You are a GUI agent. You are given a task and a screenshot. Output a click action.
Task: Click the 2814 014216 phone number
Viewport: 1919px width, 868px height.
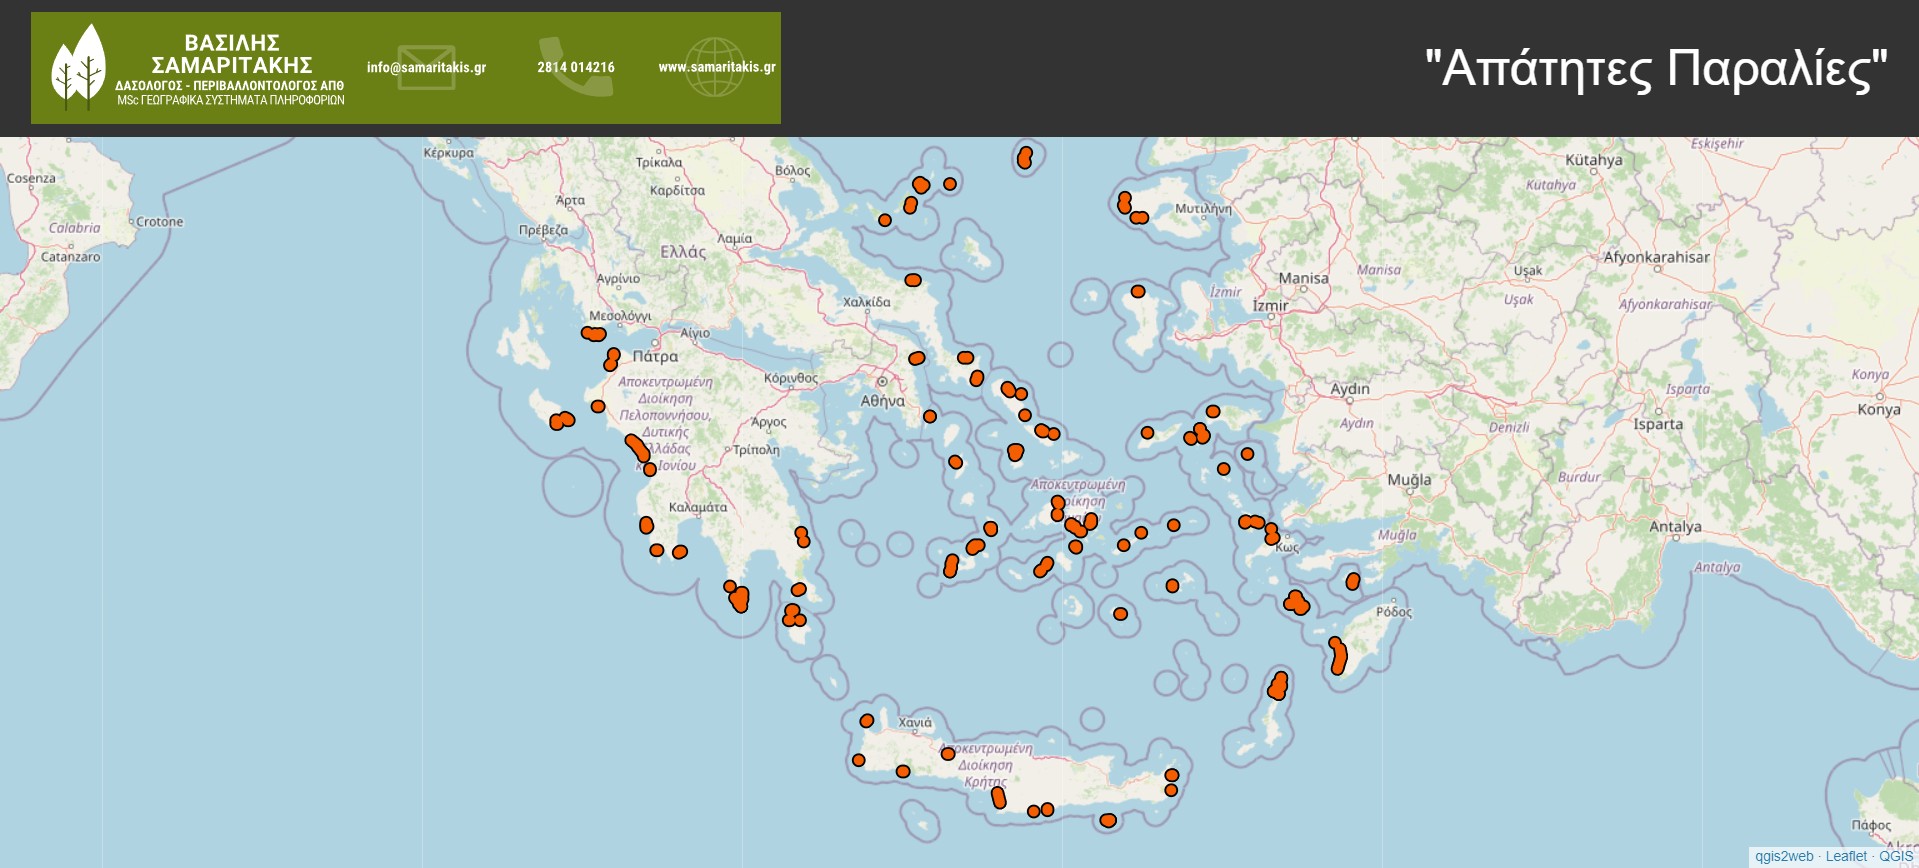576,68
